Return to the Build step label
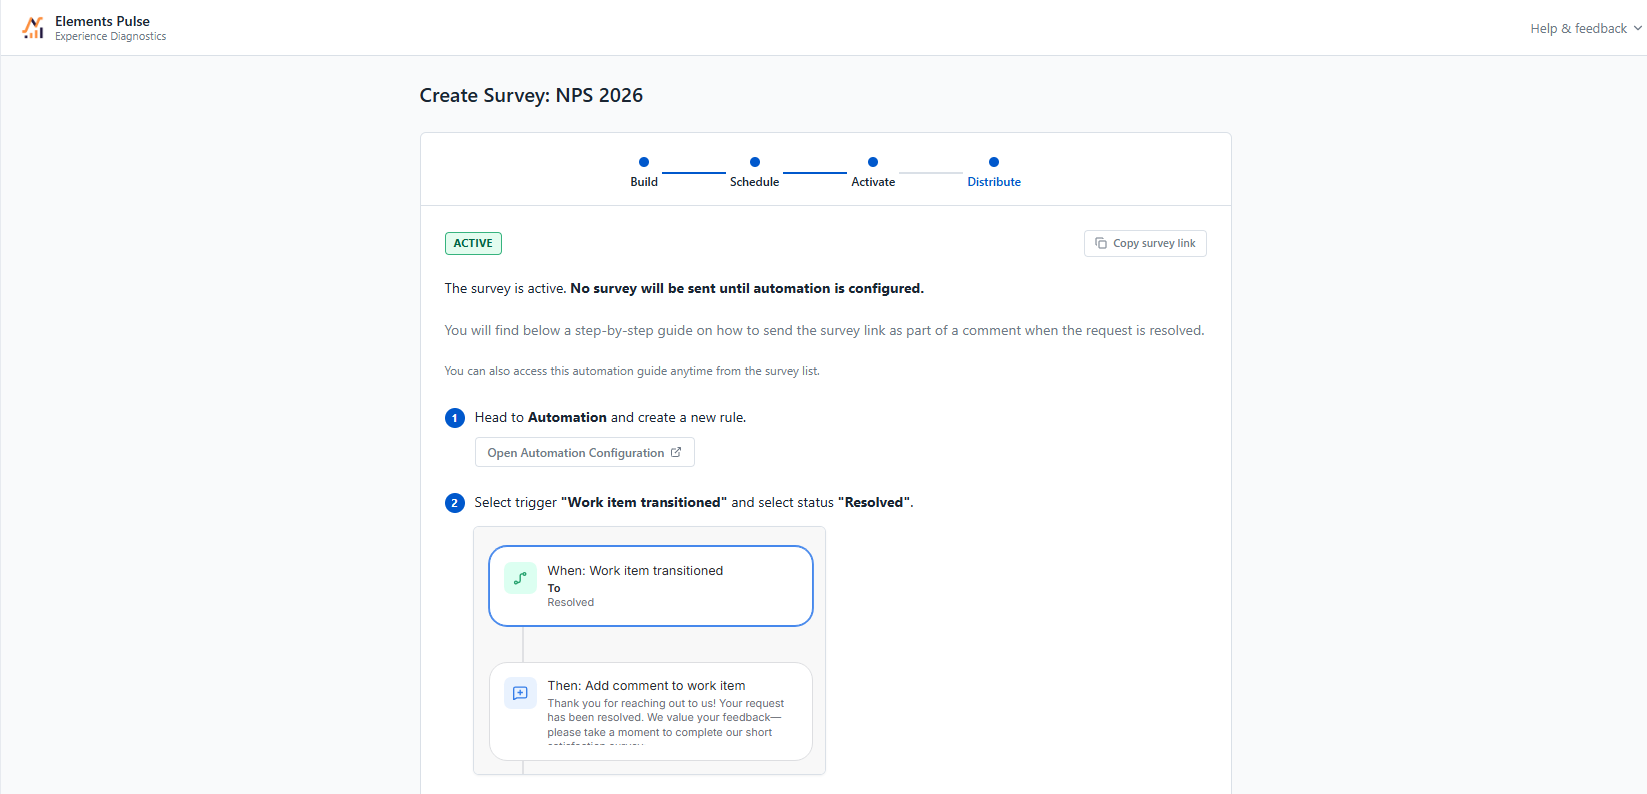Viewport: 1647px width, 794px height. [644, 182]
